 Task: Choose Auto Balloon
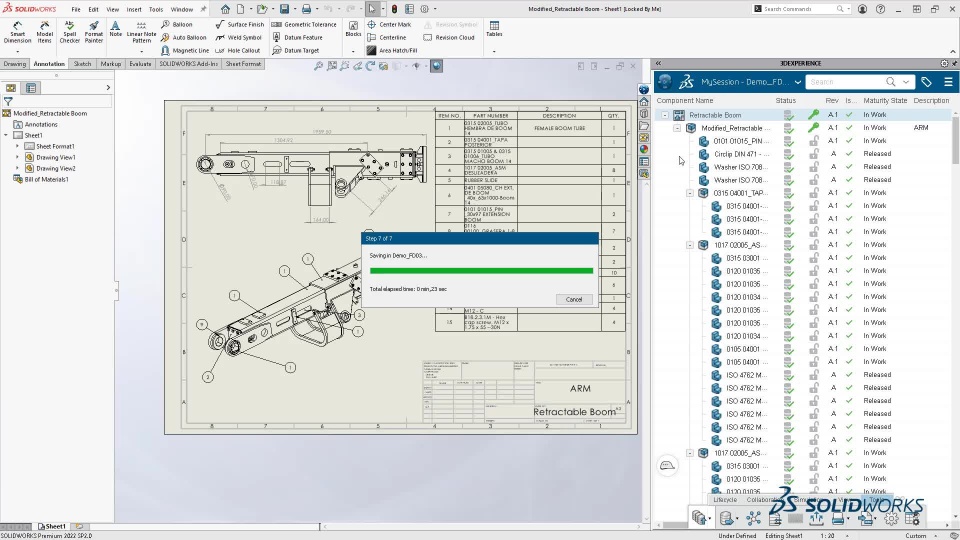point(183,37)
